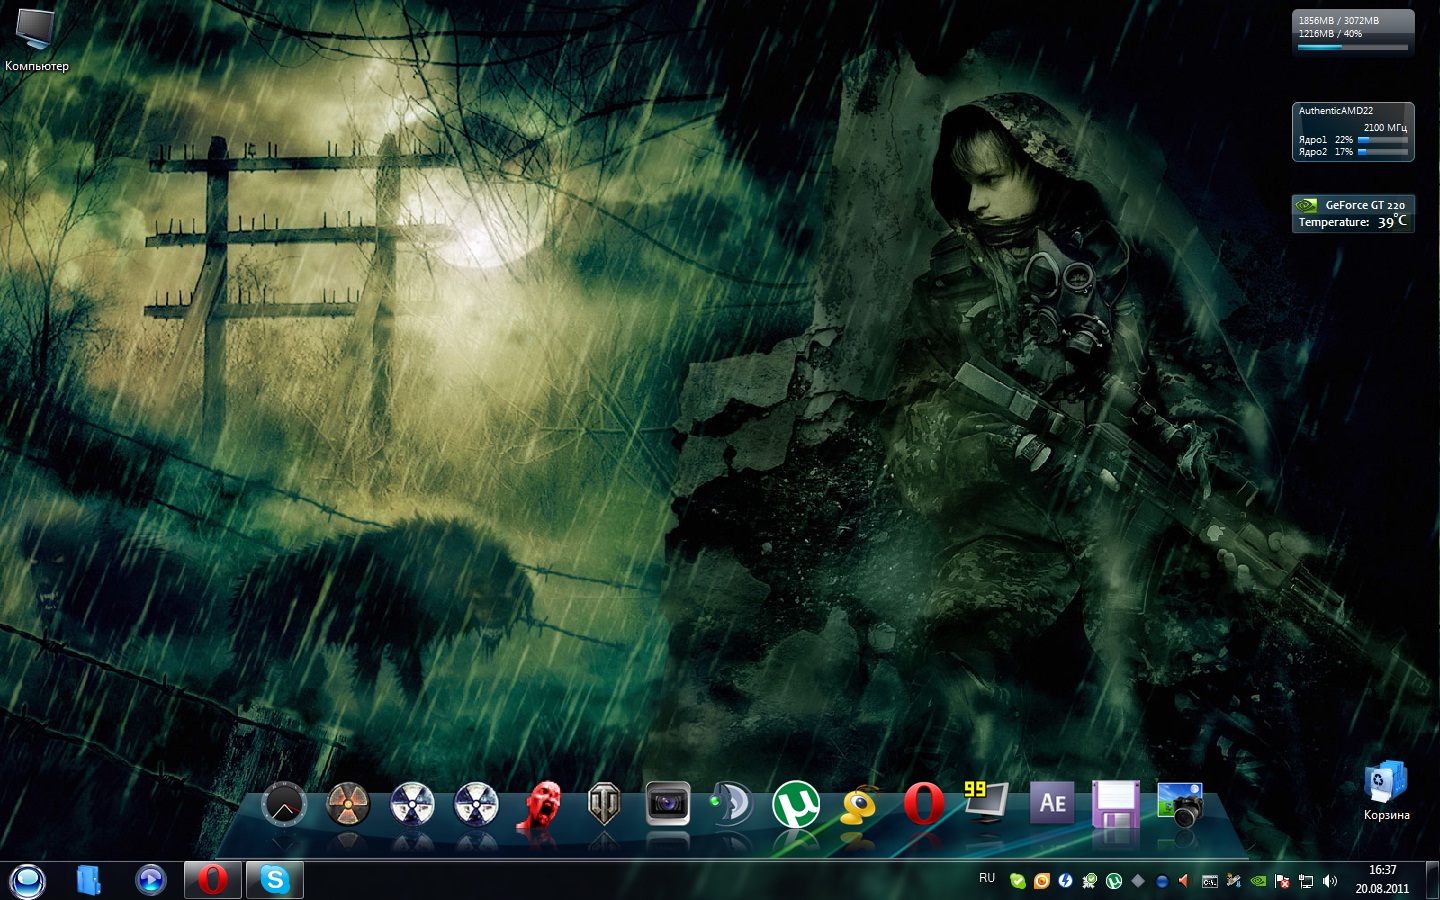Open the command prompt style tray icon
1440x900 pixels.
[1209, 881]
